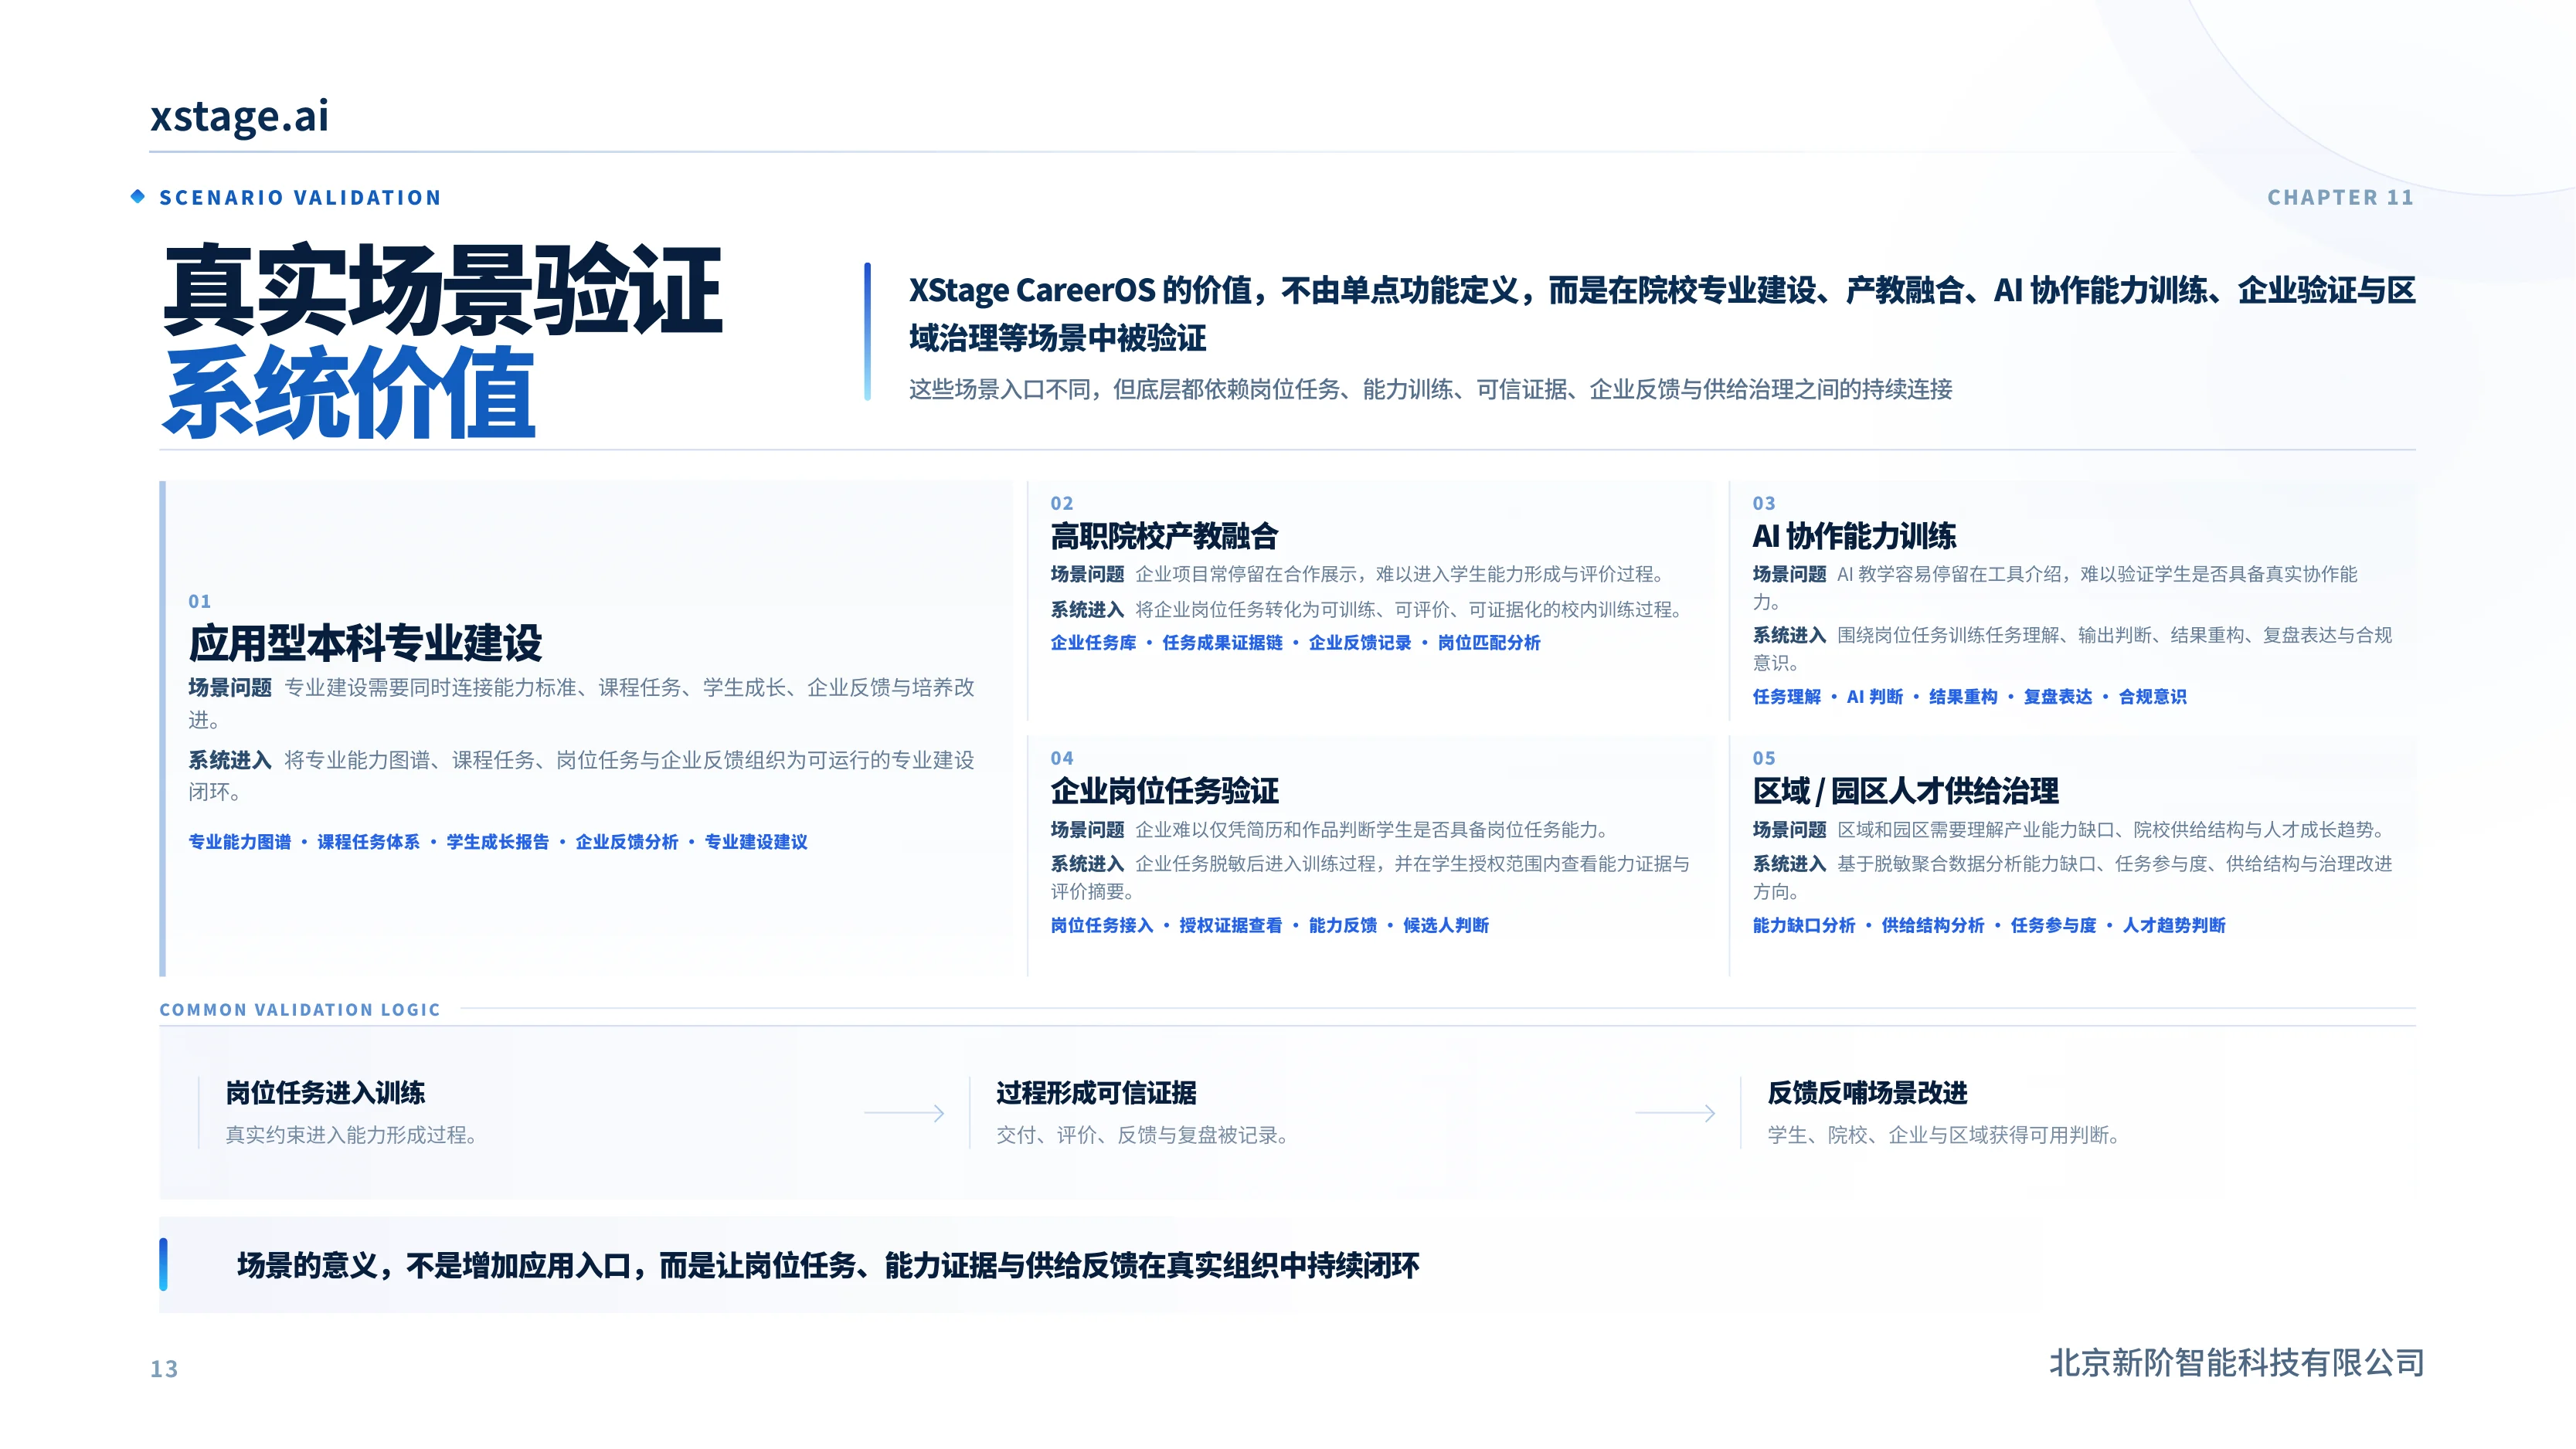Screen dimensions: 2576x1449
Task: Click the blue tag 结果重构 under card 03
Action: coord(1963,697)
